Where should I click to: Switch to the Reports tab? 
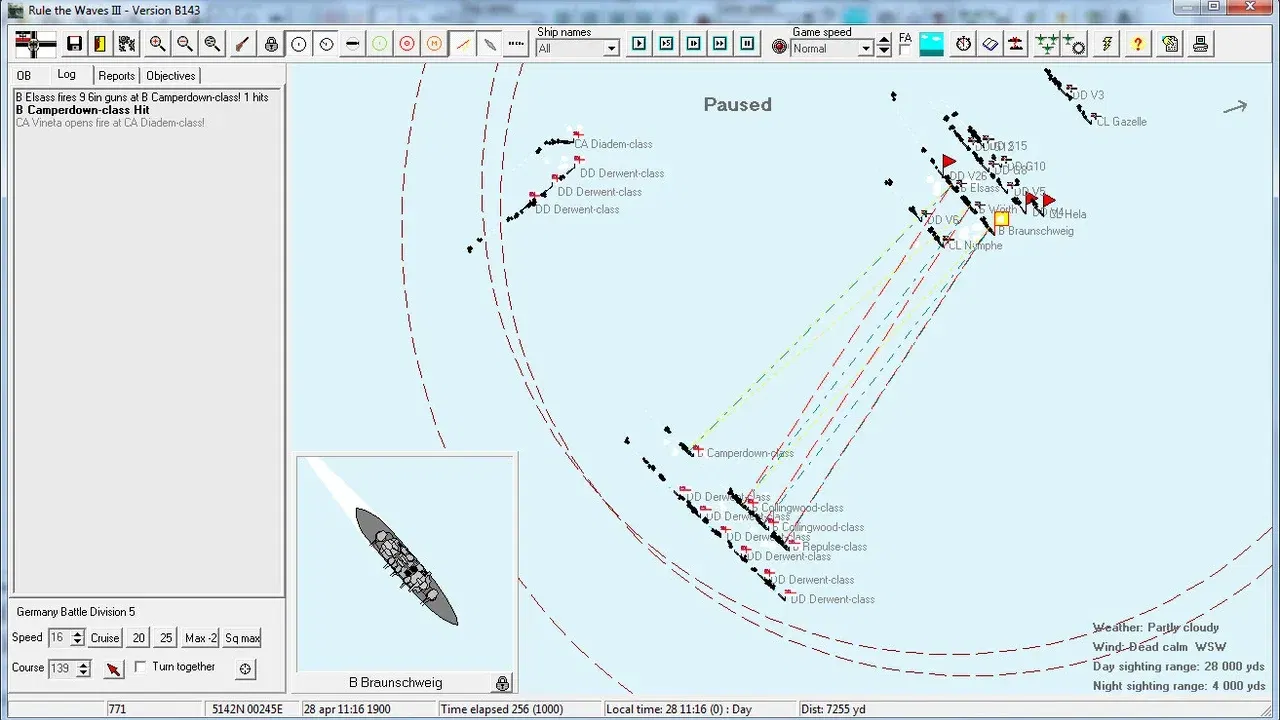[116, 75]
